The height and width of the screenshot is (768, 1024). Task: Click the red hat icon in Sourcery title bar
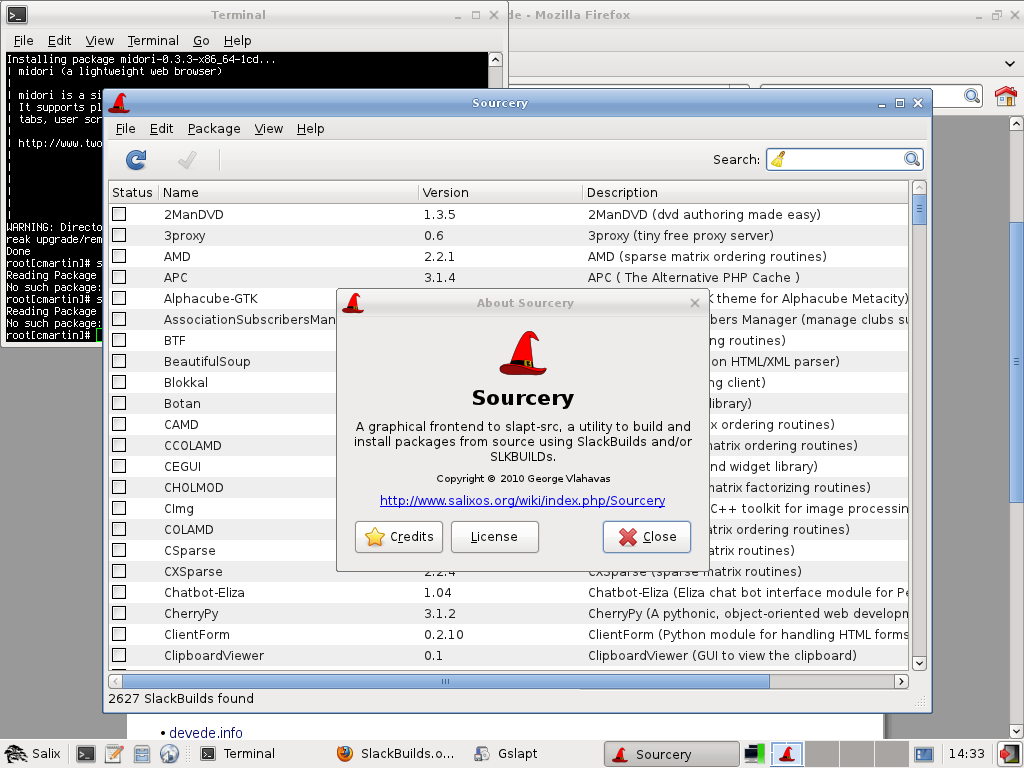(119, 103)
